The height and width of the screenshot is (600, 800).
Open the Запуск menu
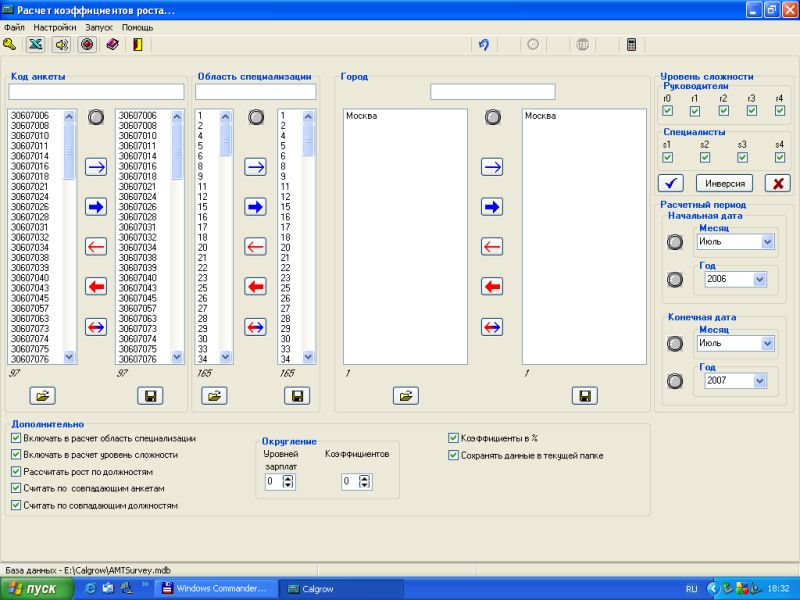(100, 27)
